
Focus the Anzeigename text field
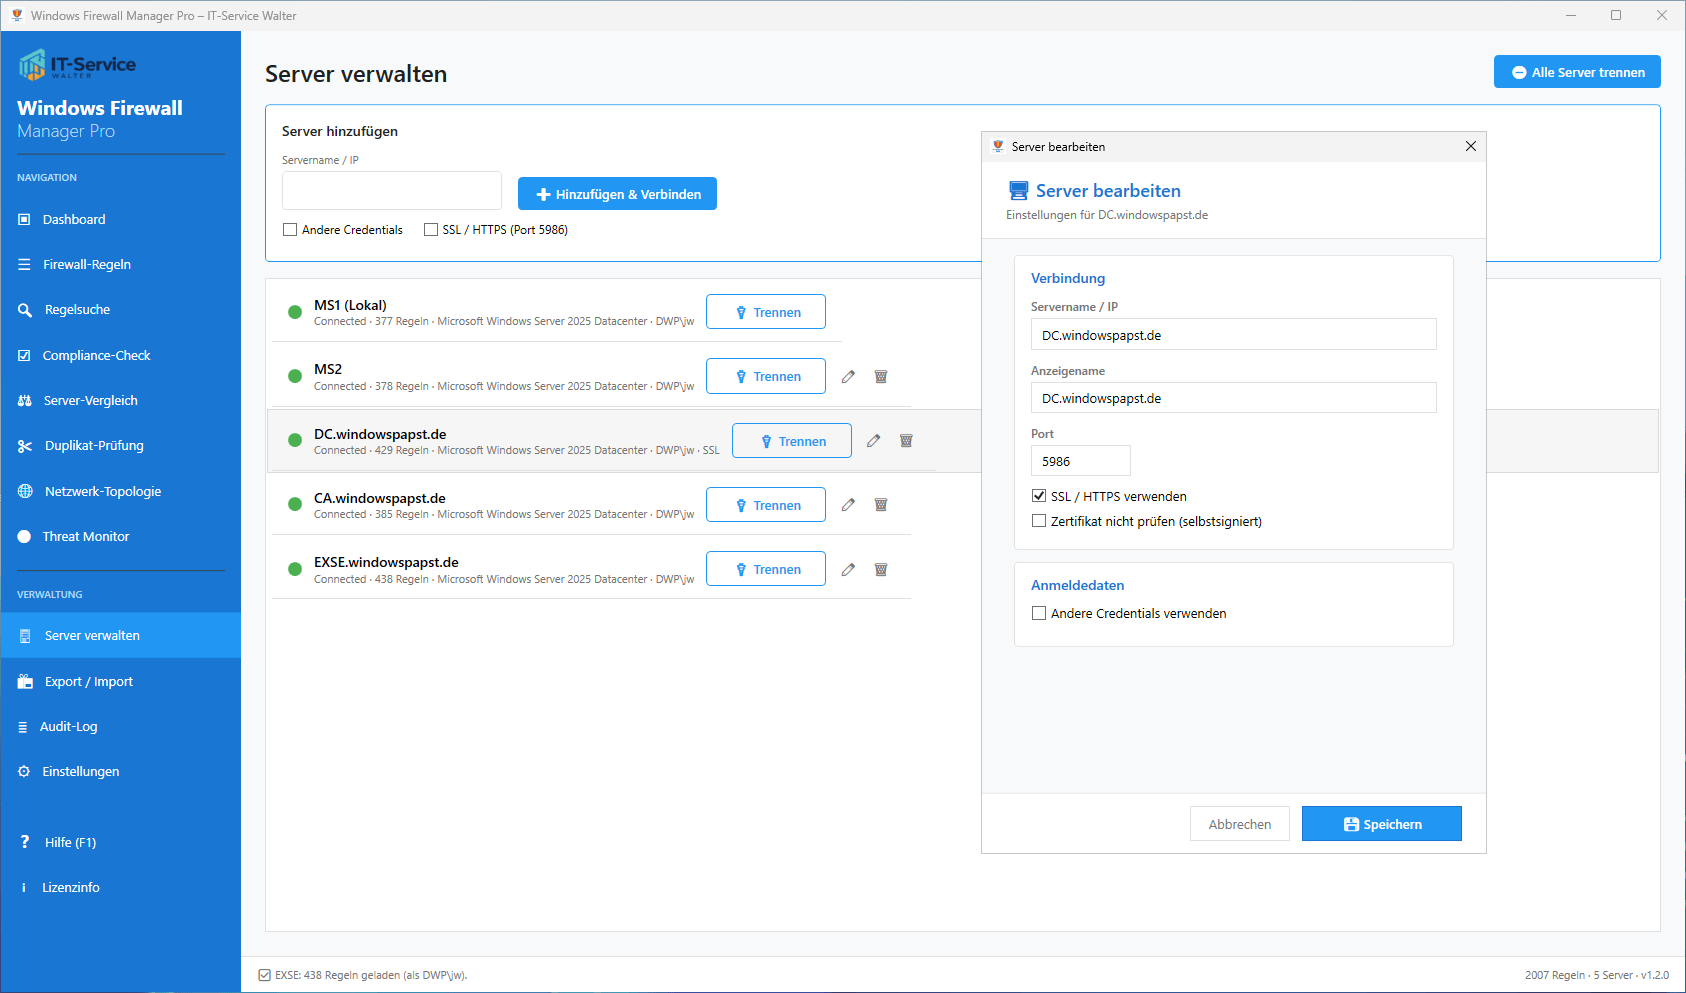point(1233,398)
